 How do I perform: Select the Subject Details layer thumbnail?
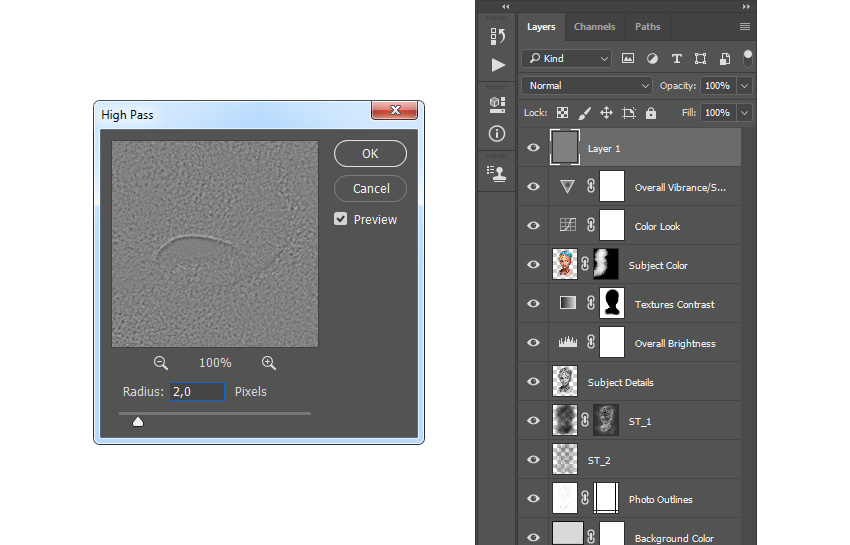click(x=564, y=381)
